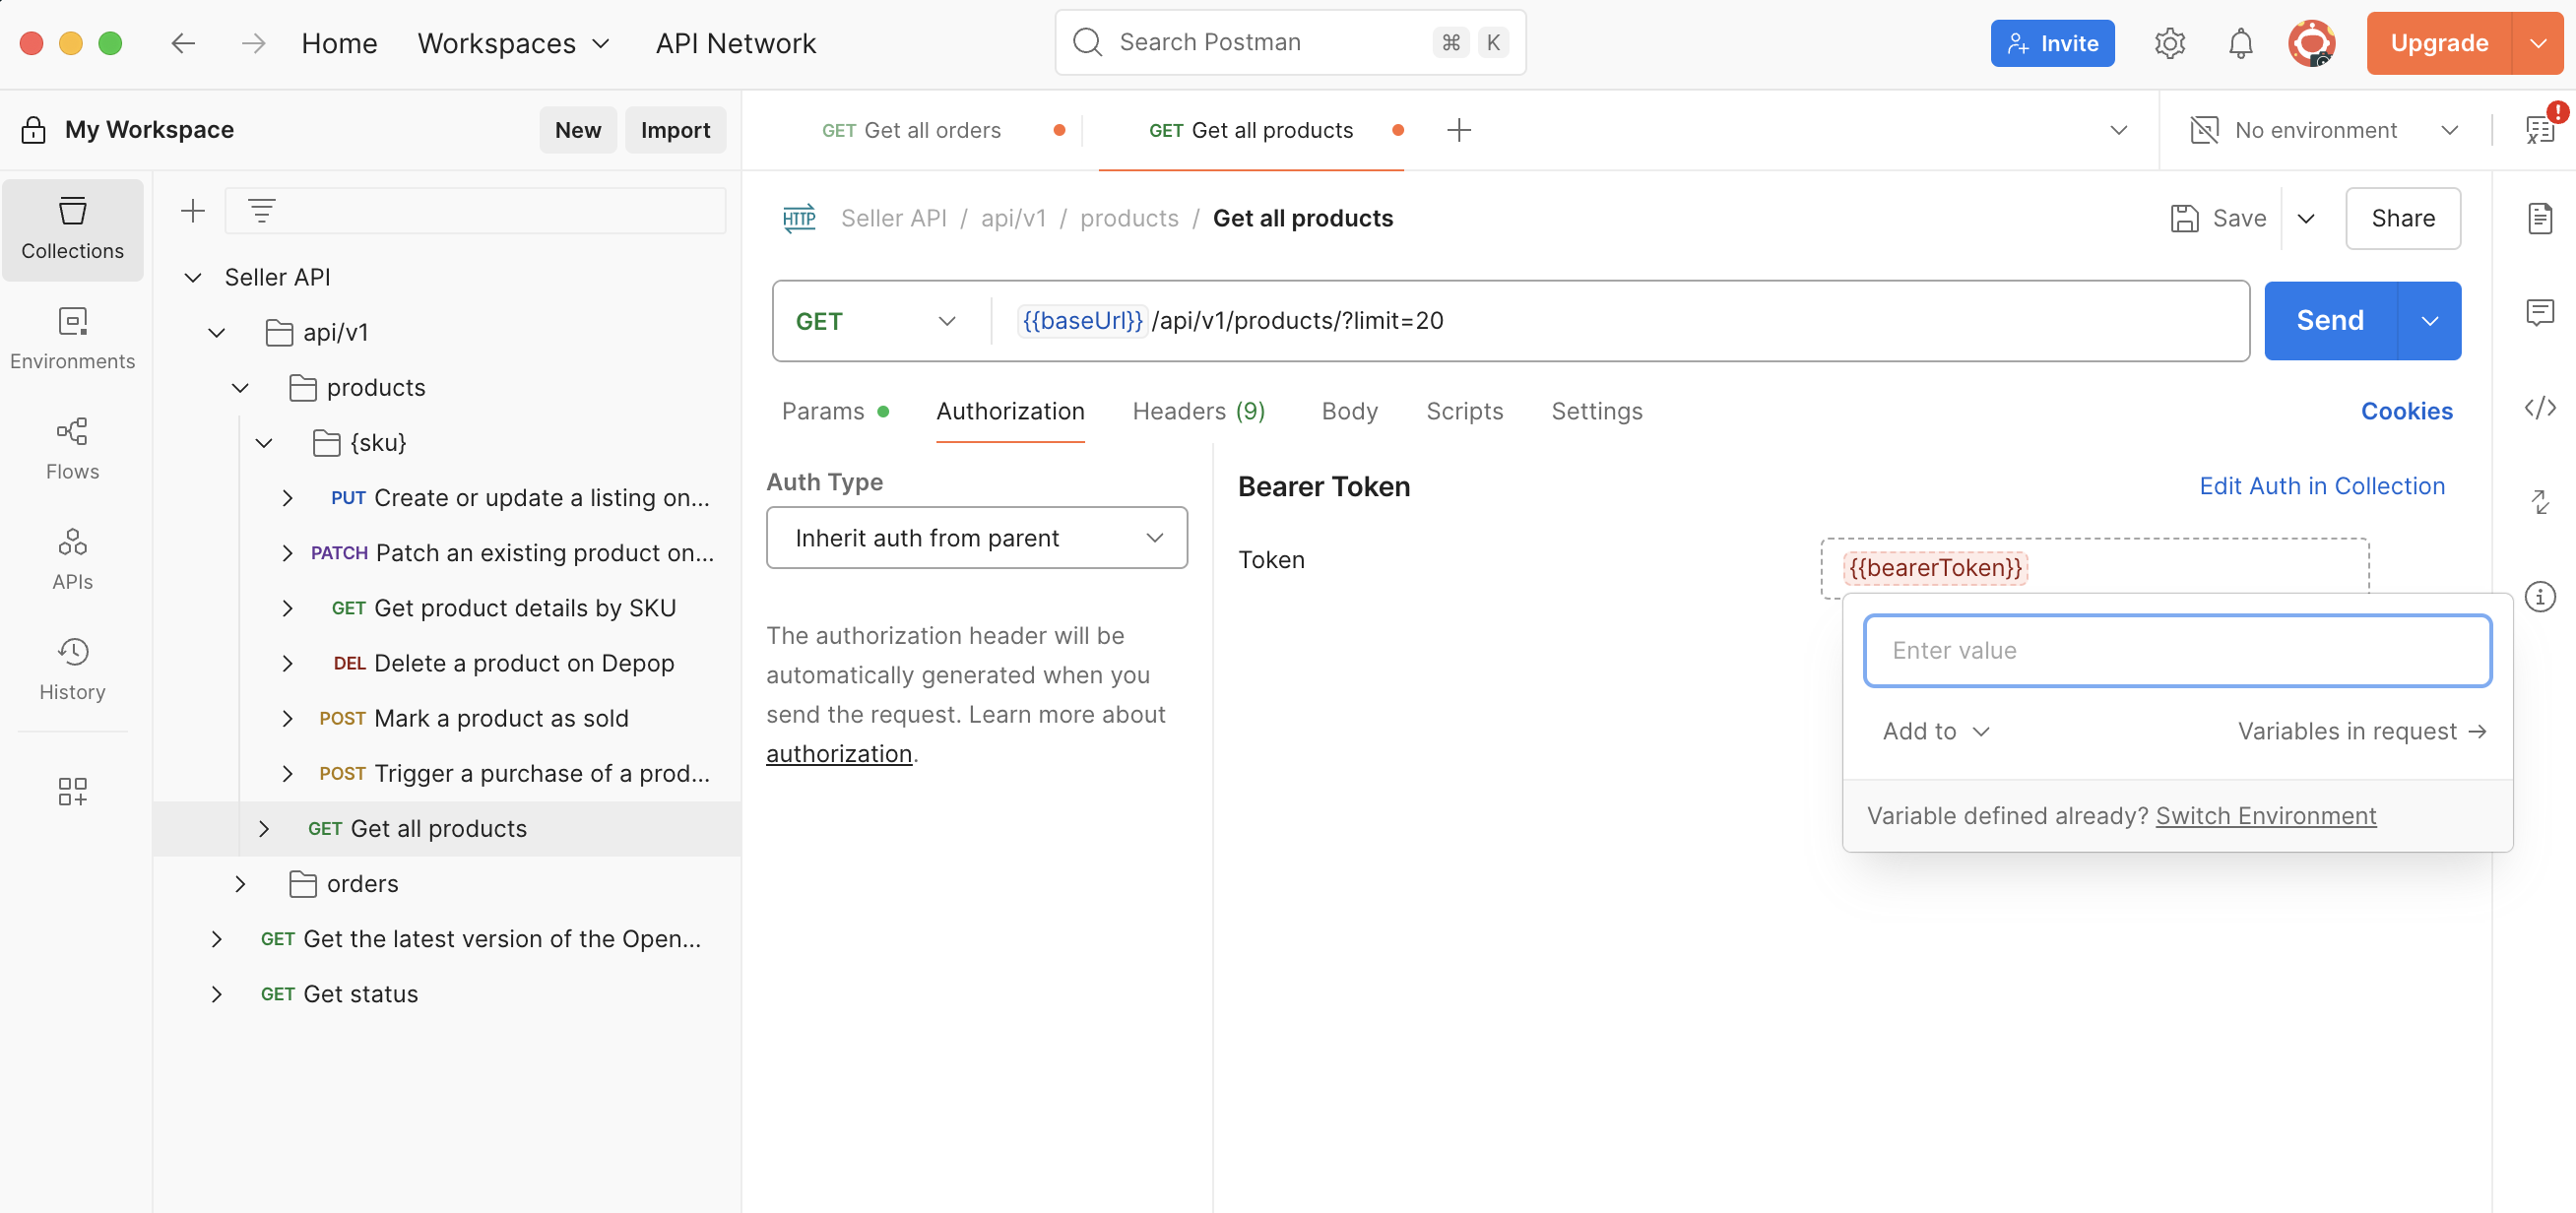
Task: Open the notifications bell
Action: 2241,43
